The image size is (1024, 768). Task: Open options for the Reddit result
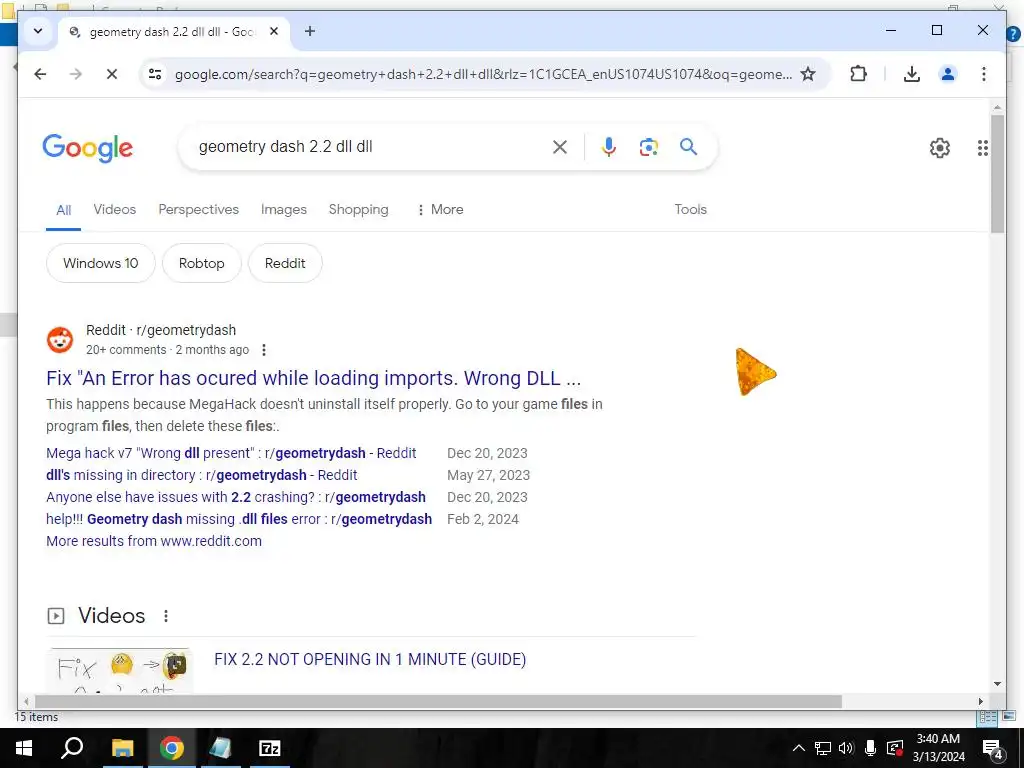pos(264,350)
